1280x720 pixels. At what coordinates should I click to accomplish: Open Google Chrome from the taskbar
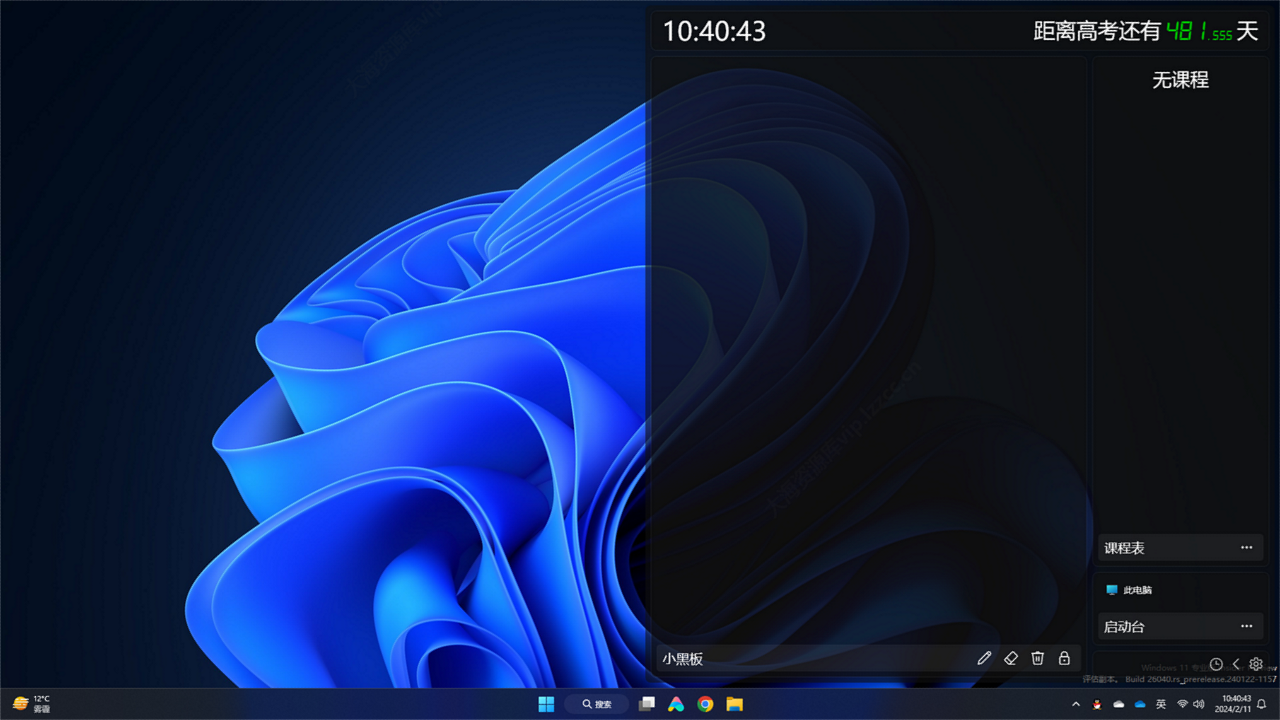coord(705,704)
